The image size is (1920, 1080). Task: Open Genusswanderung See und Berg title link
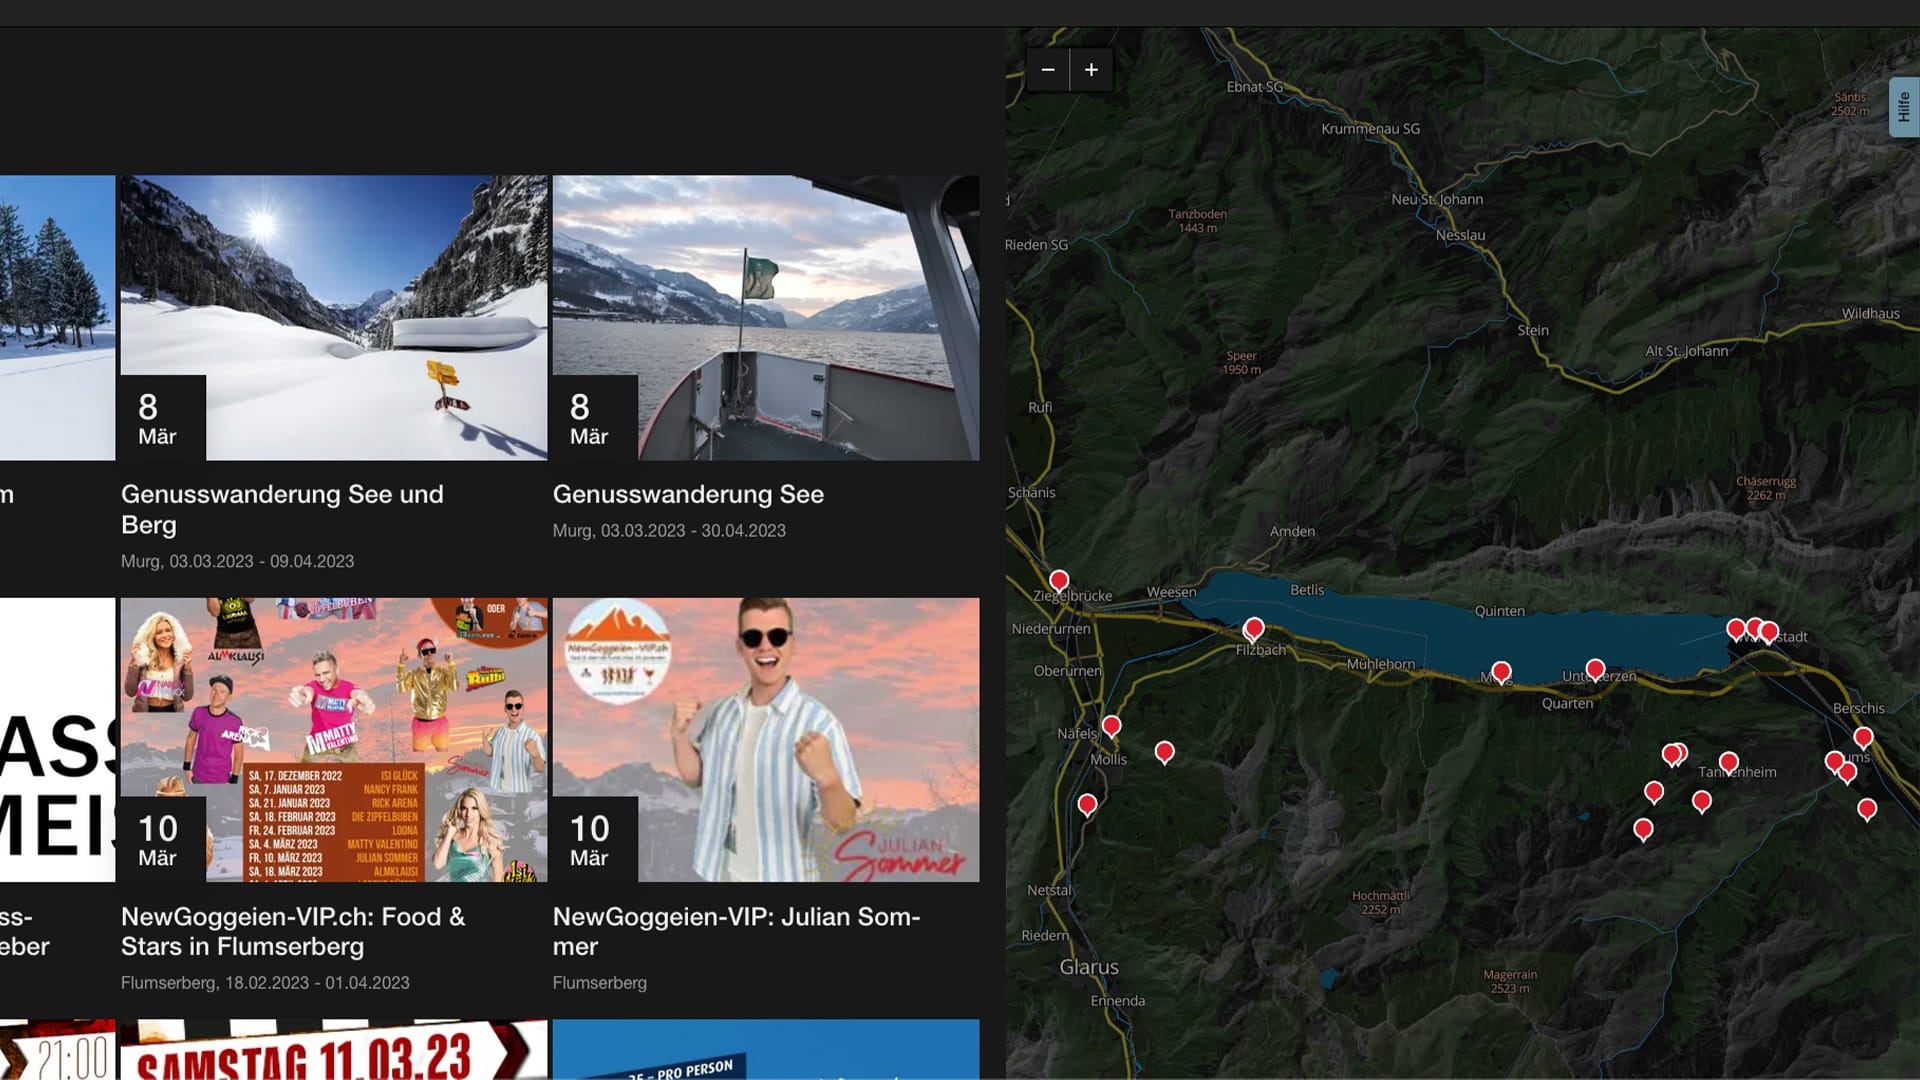pyautogui.click(x=282, y=510)
